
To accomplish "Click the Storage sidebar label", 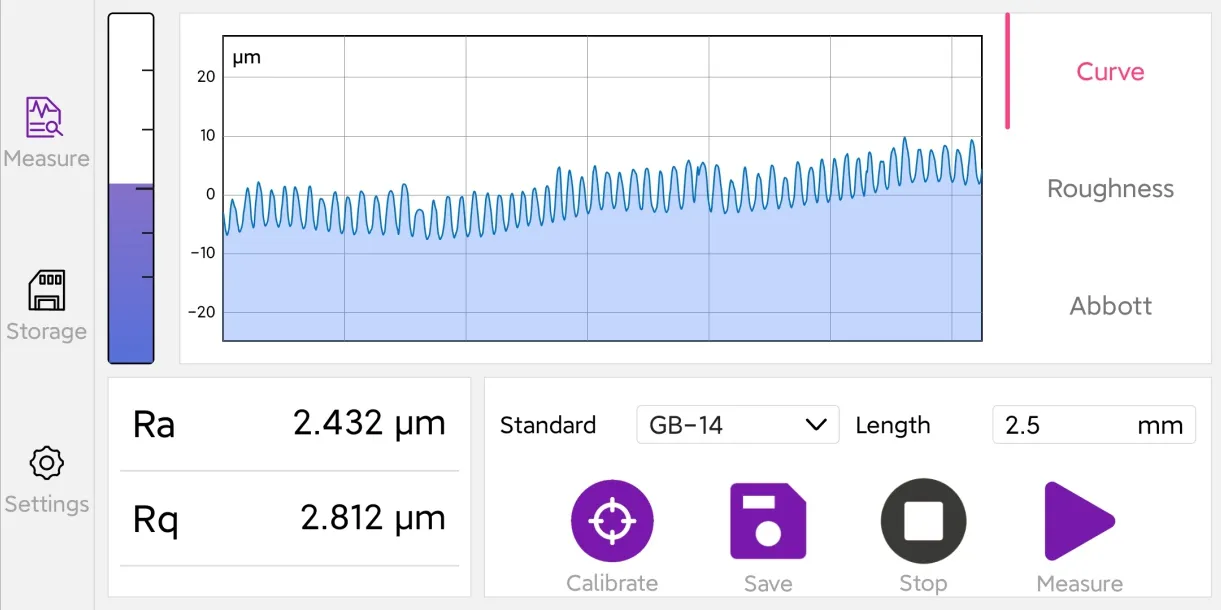I will [x=46, y=331].
